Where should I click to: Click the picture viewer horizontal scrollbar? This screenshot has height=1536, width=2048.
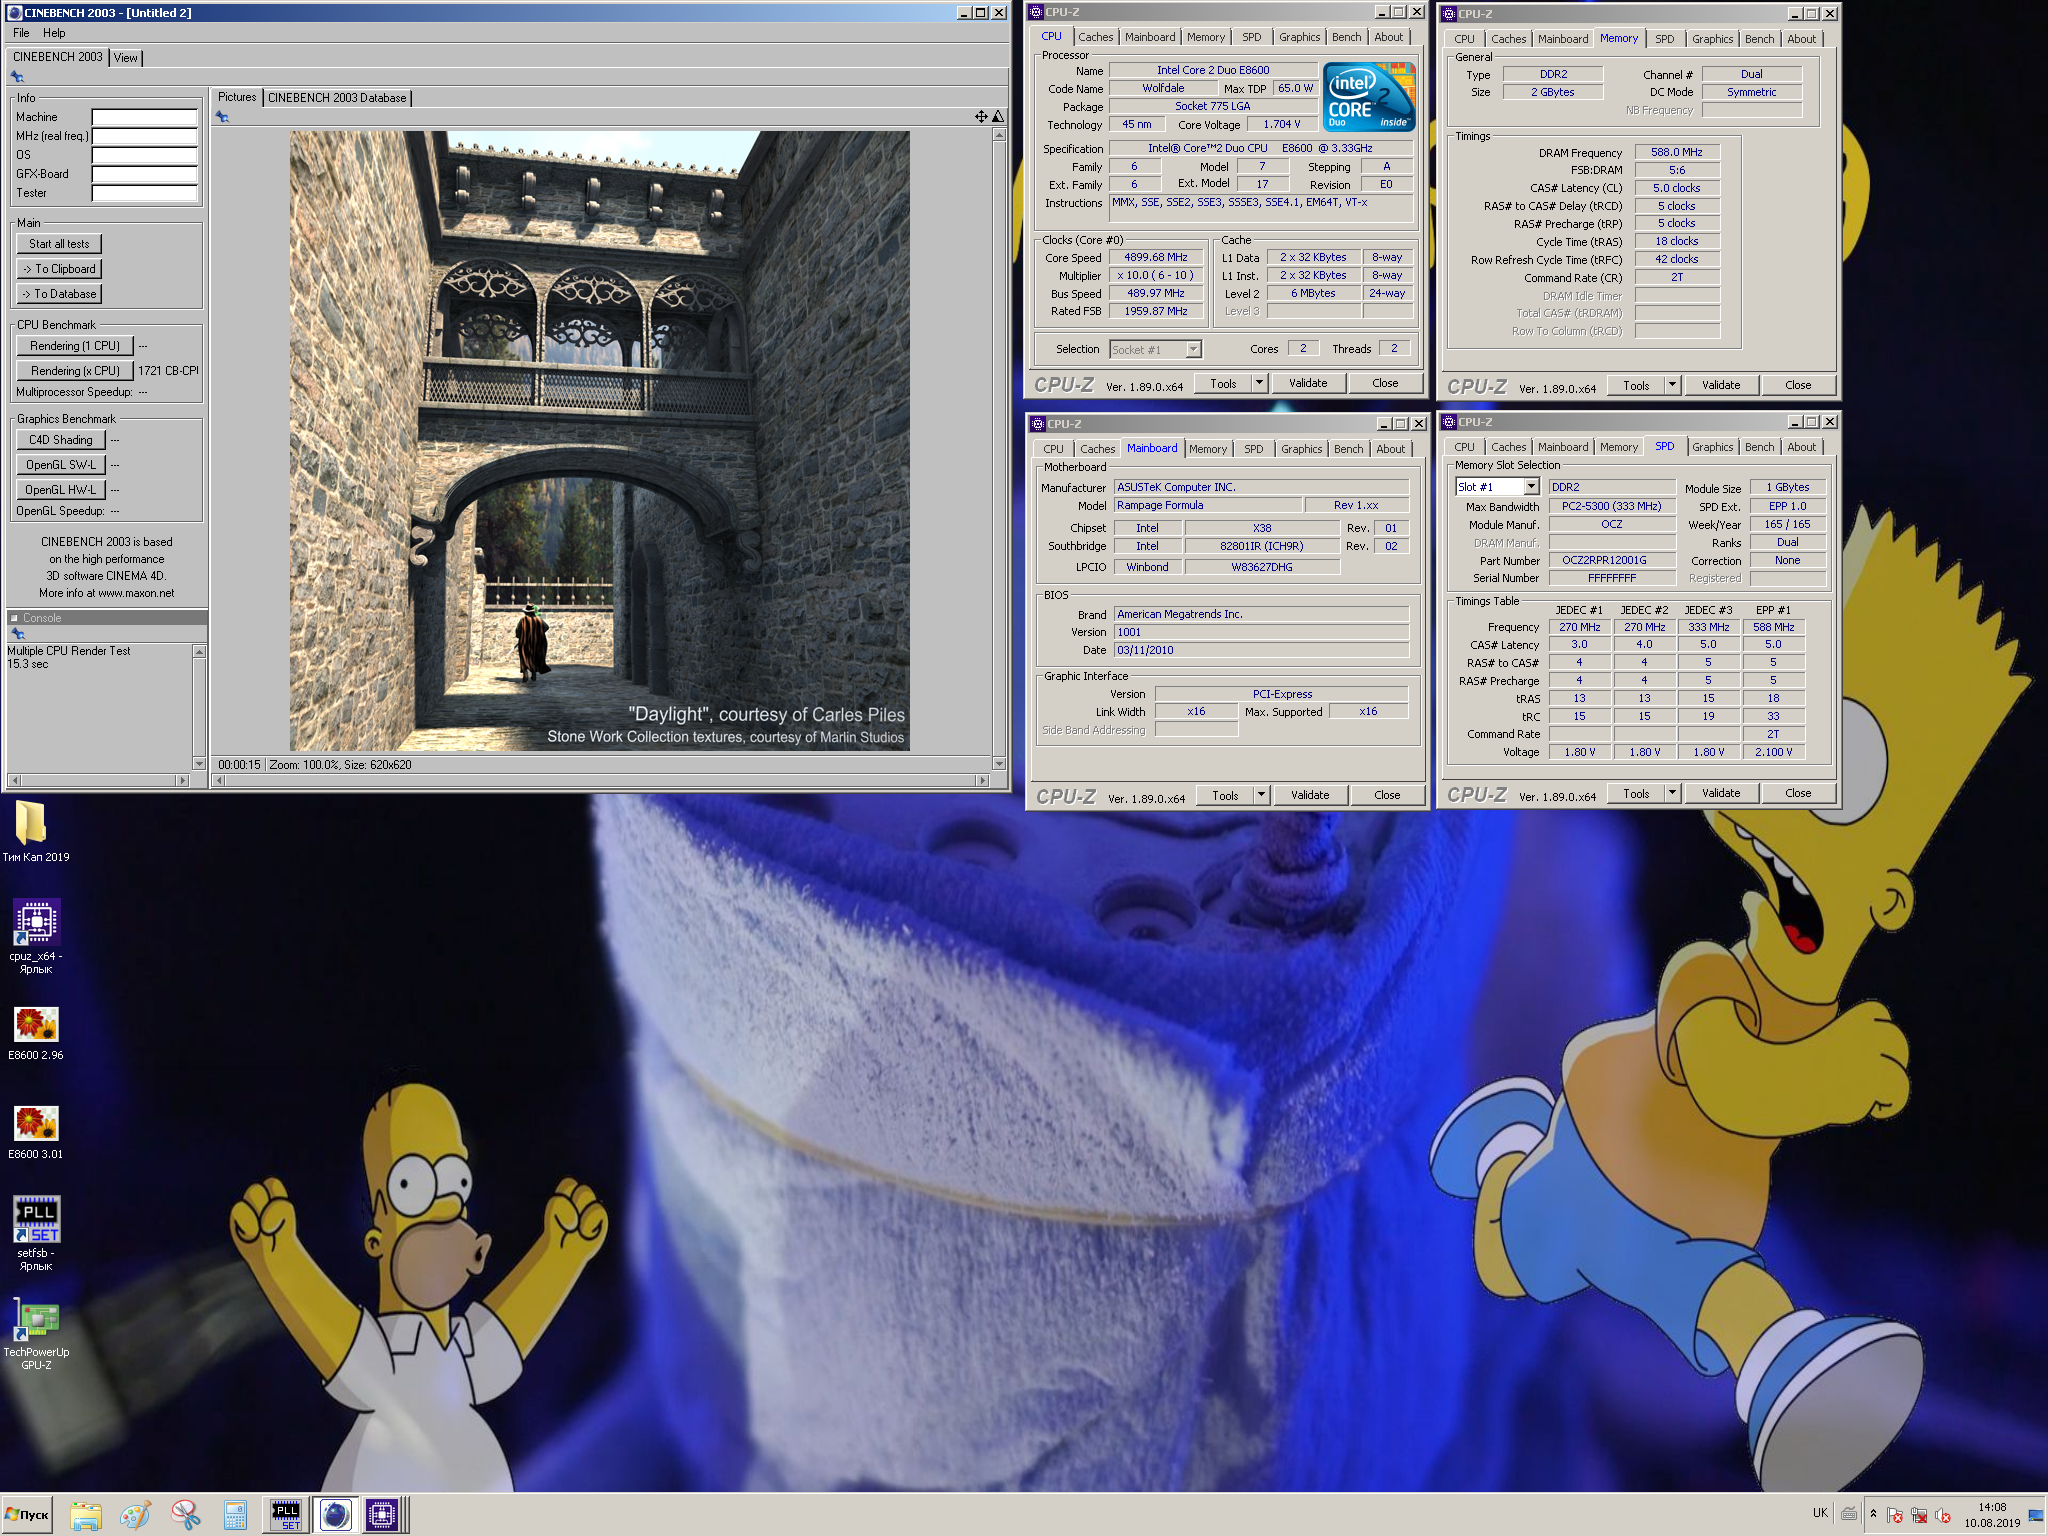[x=600, y=780]
